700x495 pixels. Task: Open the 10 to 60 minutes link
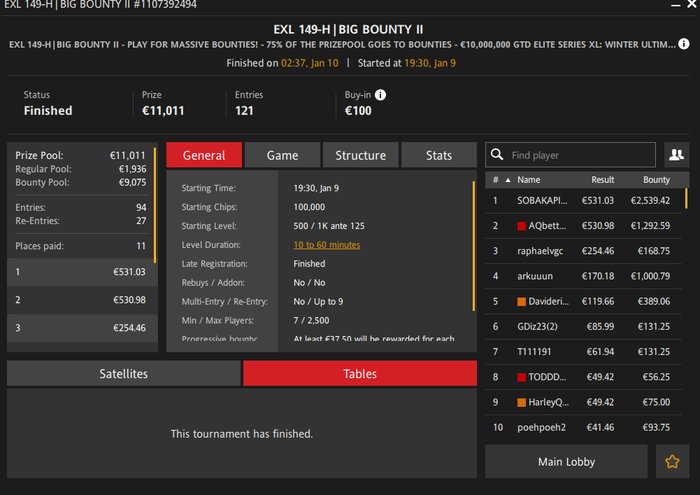pos(327,245)
